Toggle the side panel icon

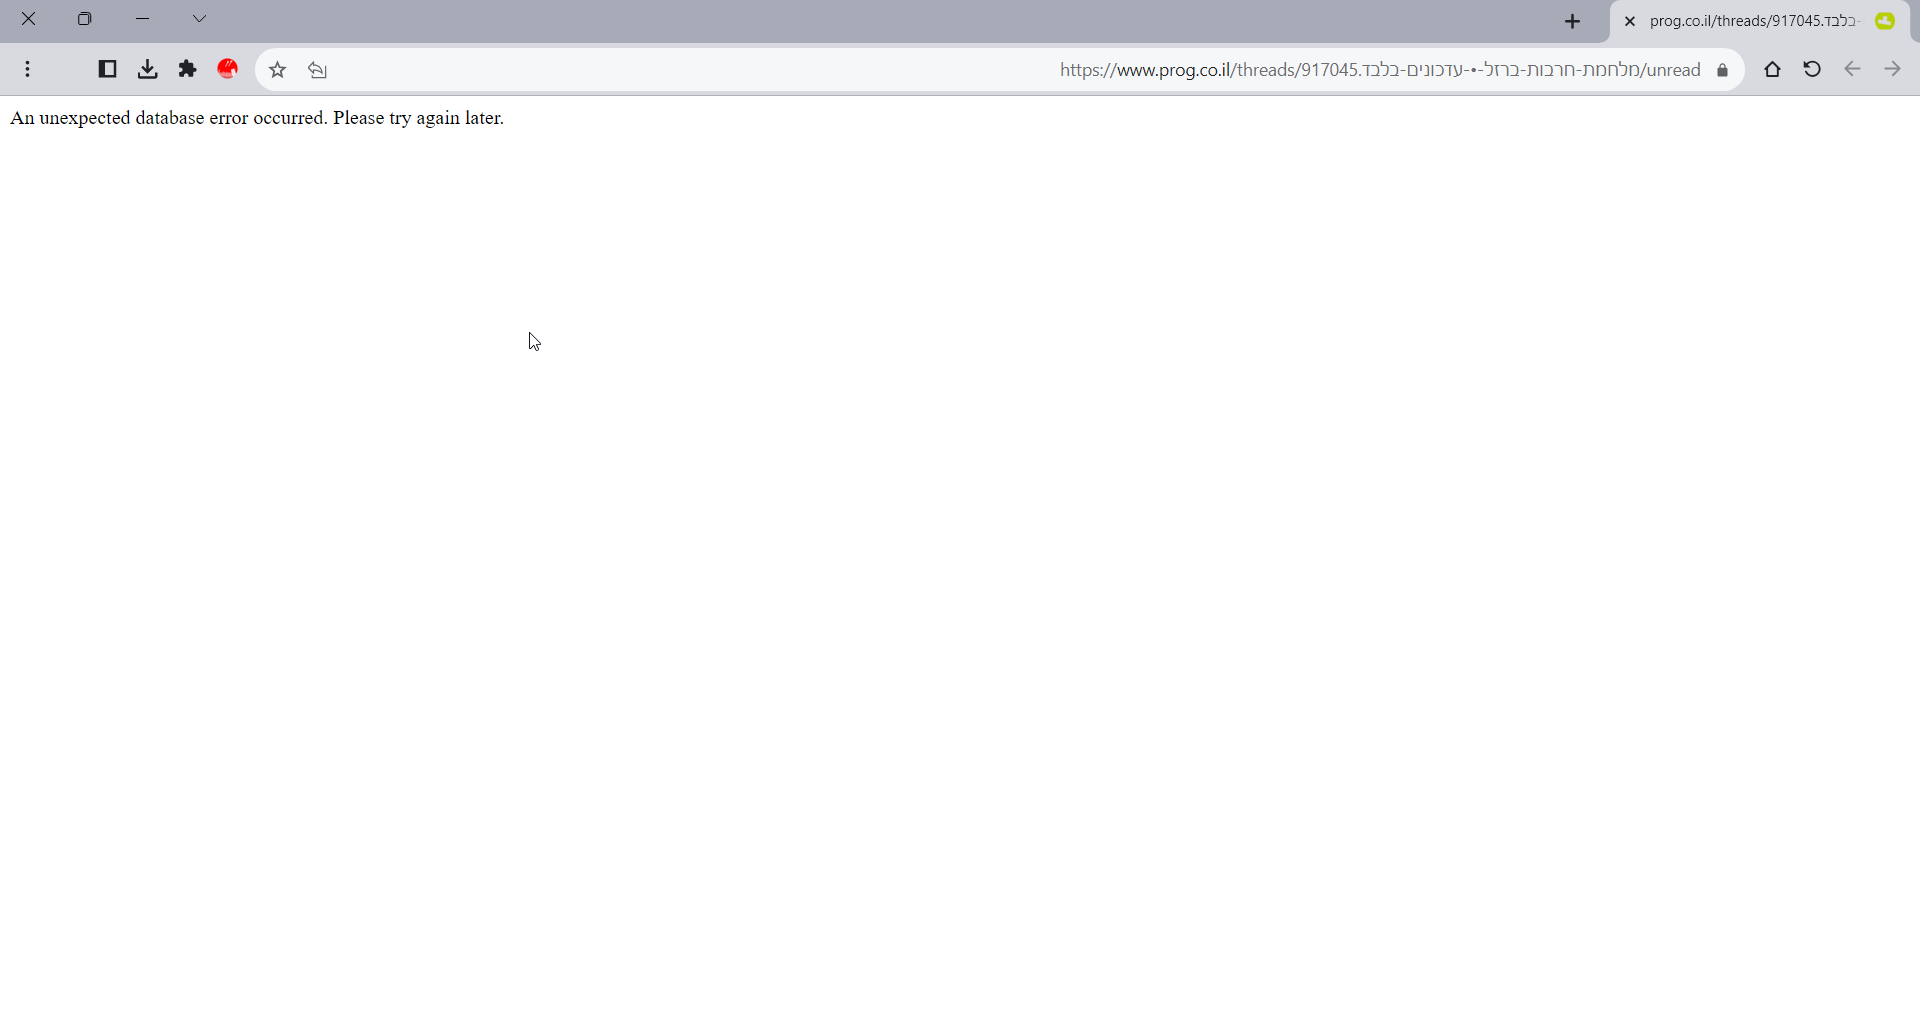[x=107, y=69]
